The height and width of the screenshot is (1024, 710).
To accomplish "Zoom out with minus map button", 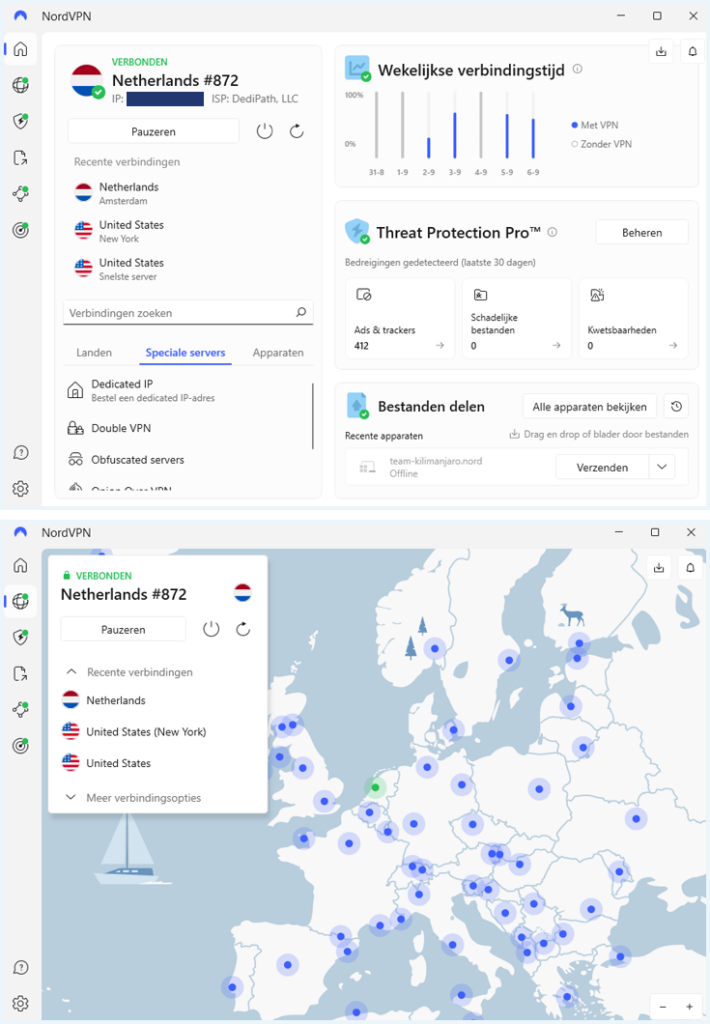I will 663,1006.
